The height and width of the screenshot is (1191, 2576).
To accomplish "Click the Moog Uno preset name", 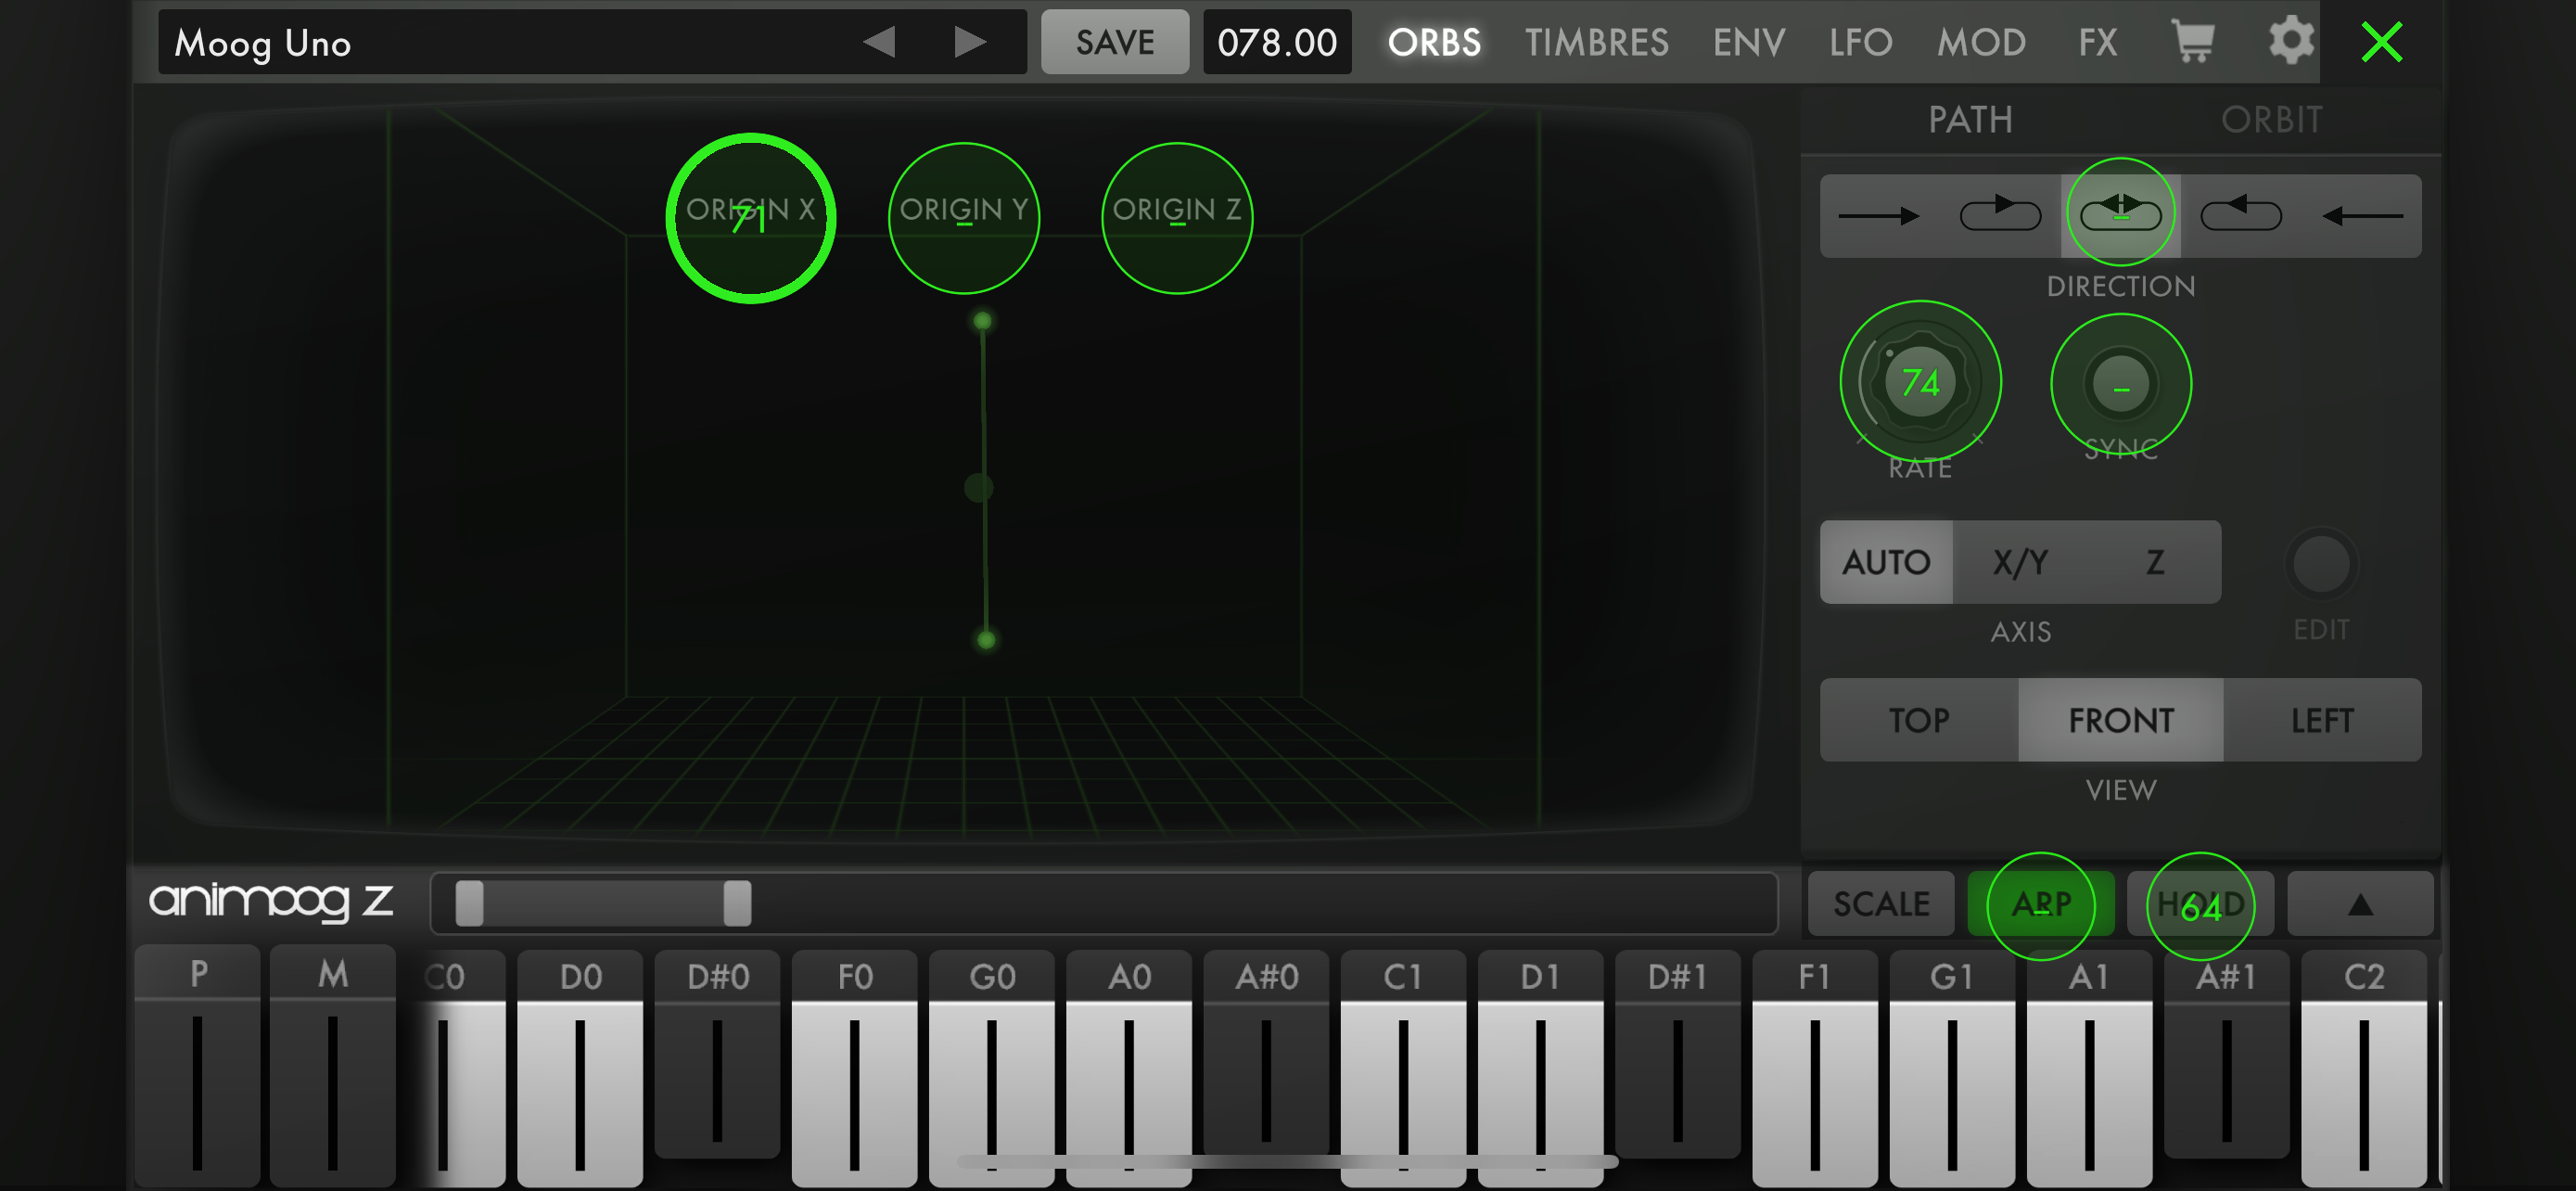I will (x=262, y=43).
